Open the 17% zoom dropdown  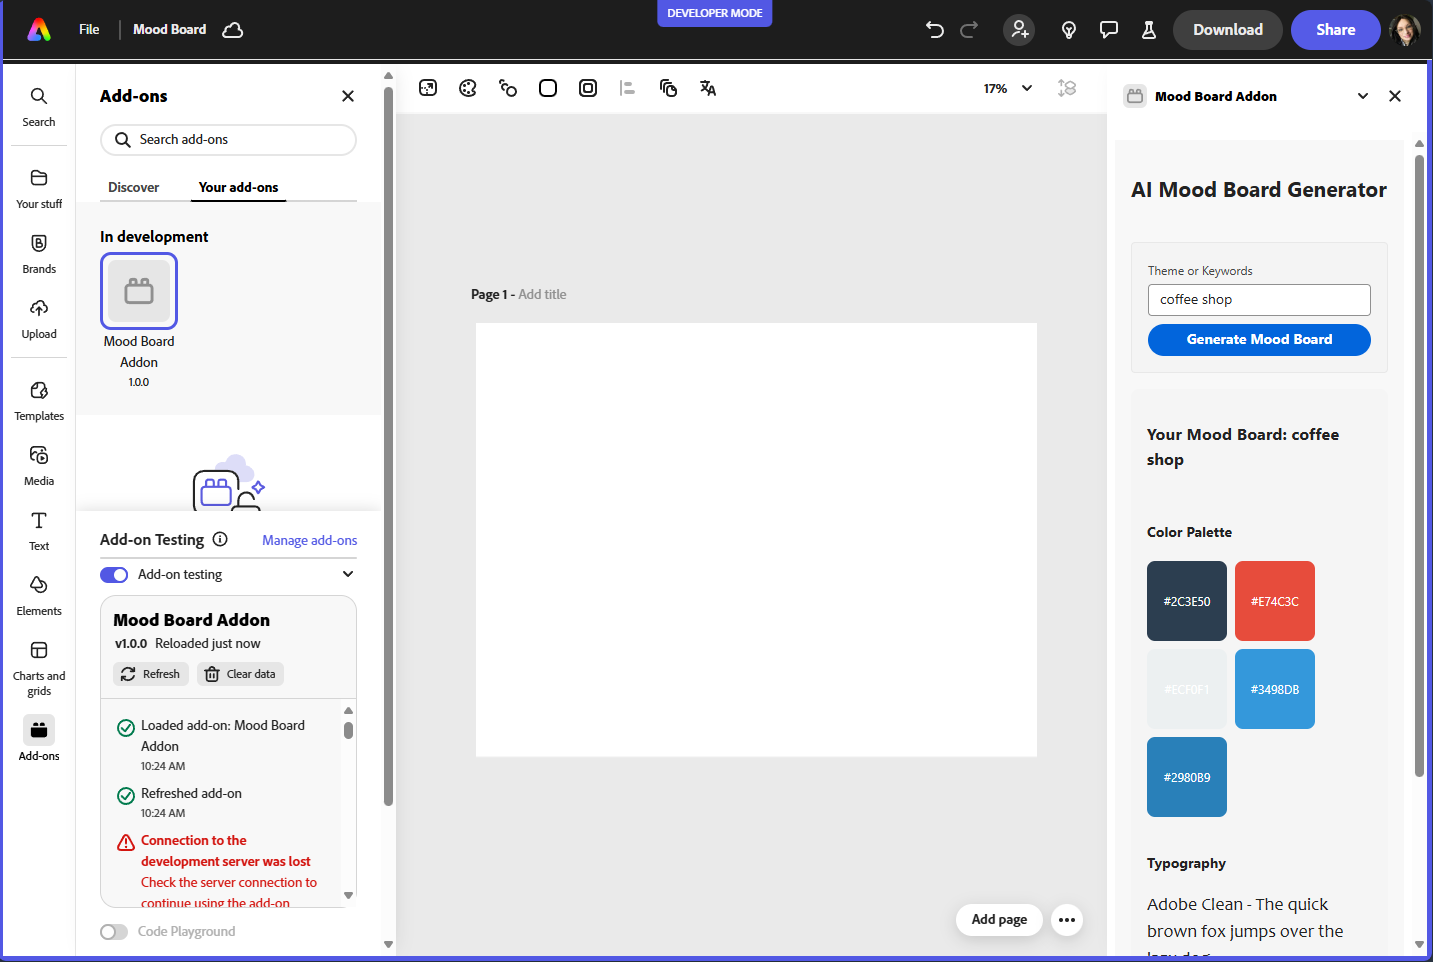click(x=1008, y=88)
